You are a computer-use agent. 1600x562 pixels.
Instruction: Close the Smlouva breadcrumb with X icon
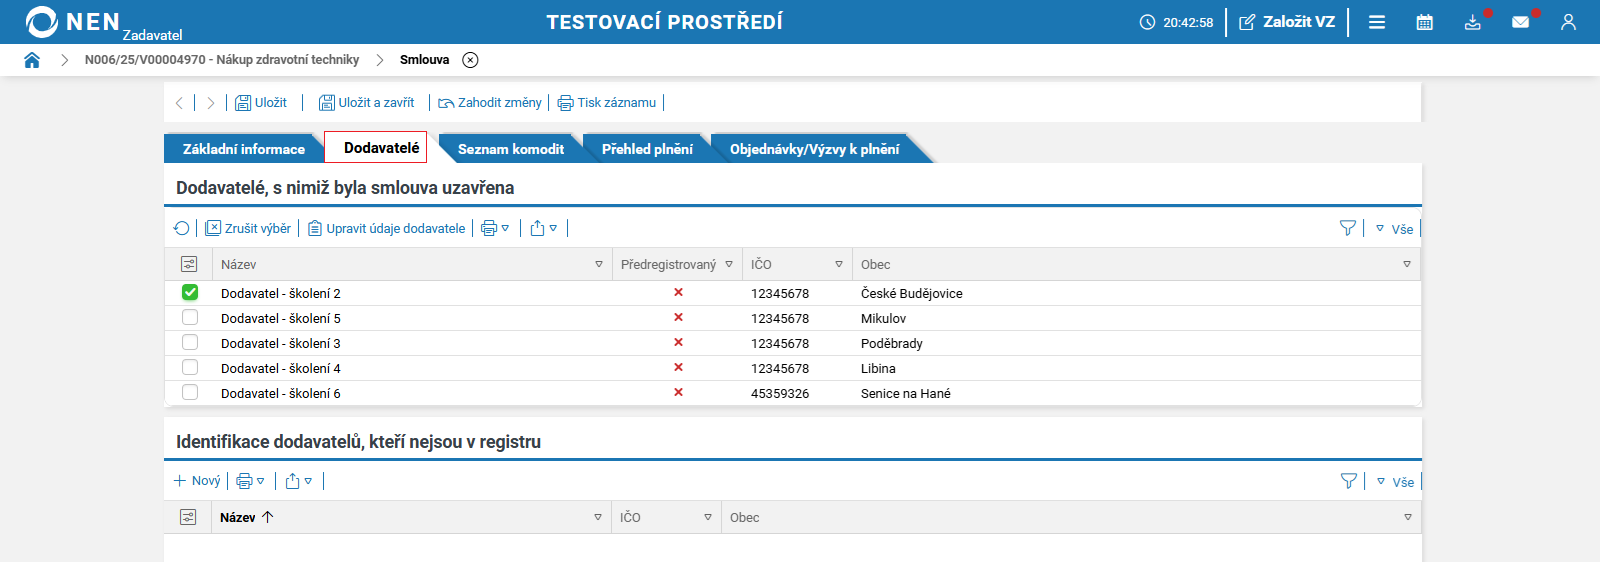pyautogui.click(x=470, y=60)
